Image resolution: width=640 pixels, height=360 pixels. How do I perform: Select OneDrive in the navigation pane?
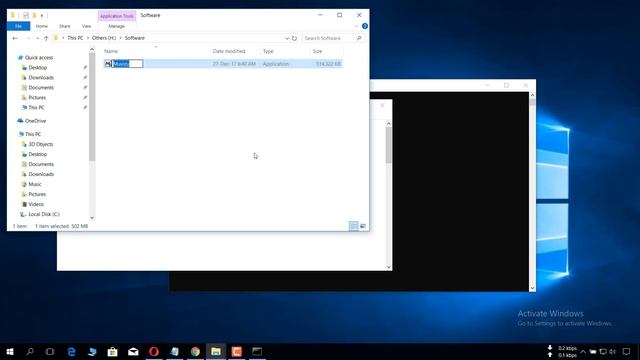(x=35, y=121)
